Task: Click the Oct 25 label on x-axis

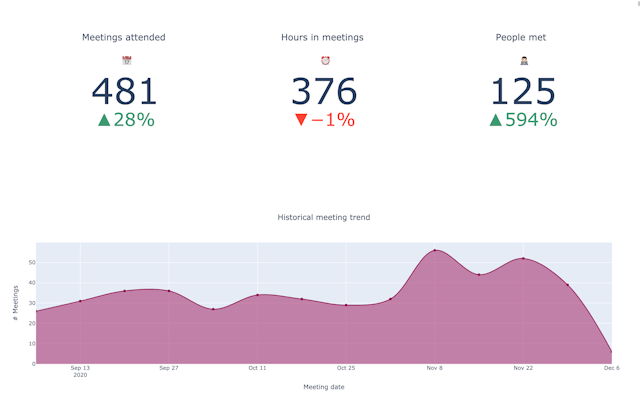Action: 346,368
